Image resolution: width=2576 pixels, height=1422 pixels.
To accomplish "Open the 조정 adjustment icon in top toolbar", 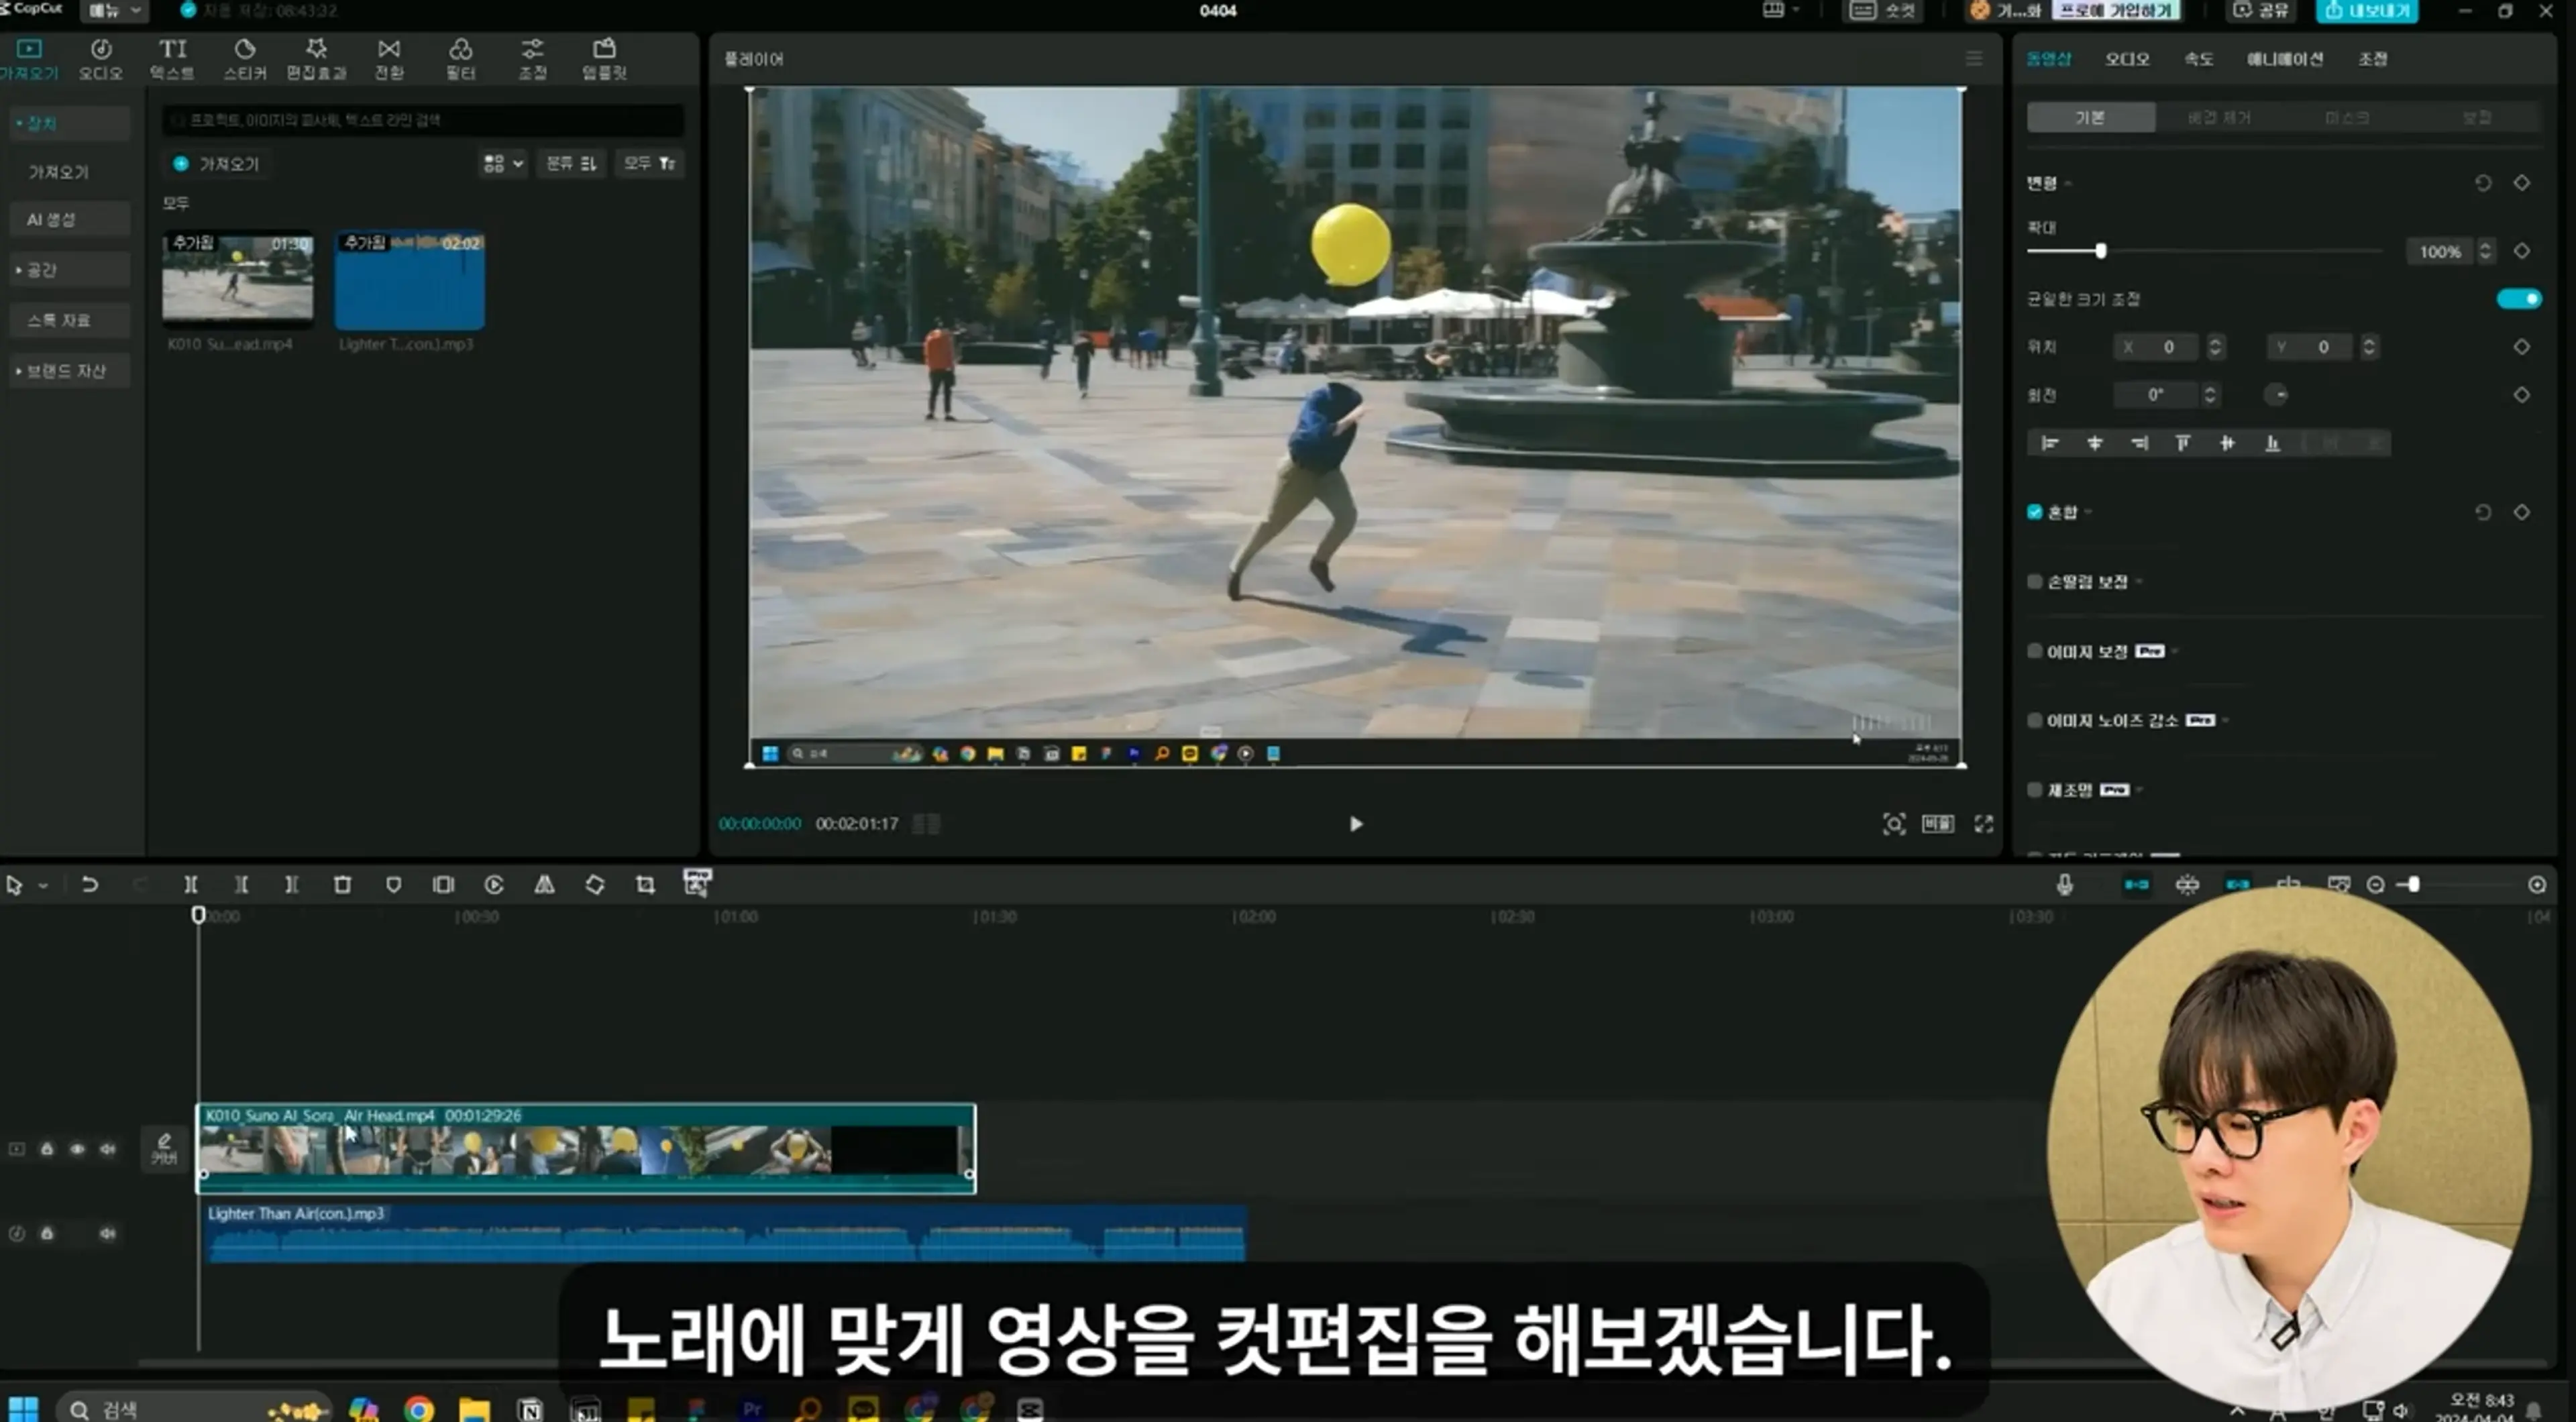I will coord(533,59).
